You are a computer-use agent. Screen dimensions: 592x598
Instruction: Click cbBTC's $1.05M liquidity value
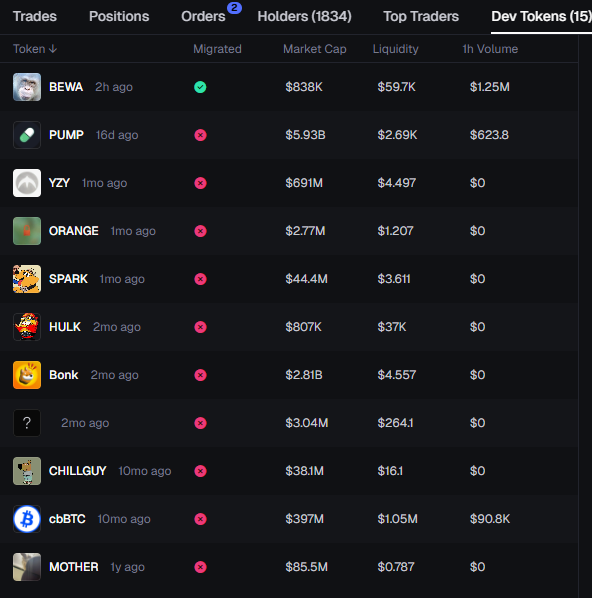(x=397, y=519)
